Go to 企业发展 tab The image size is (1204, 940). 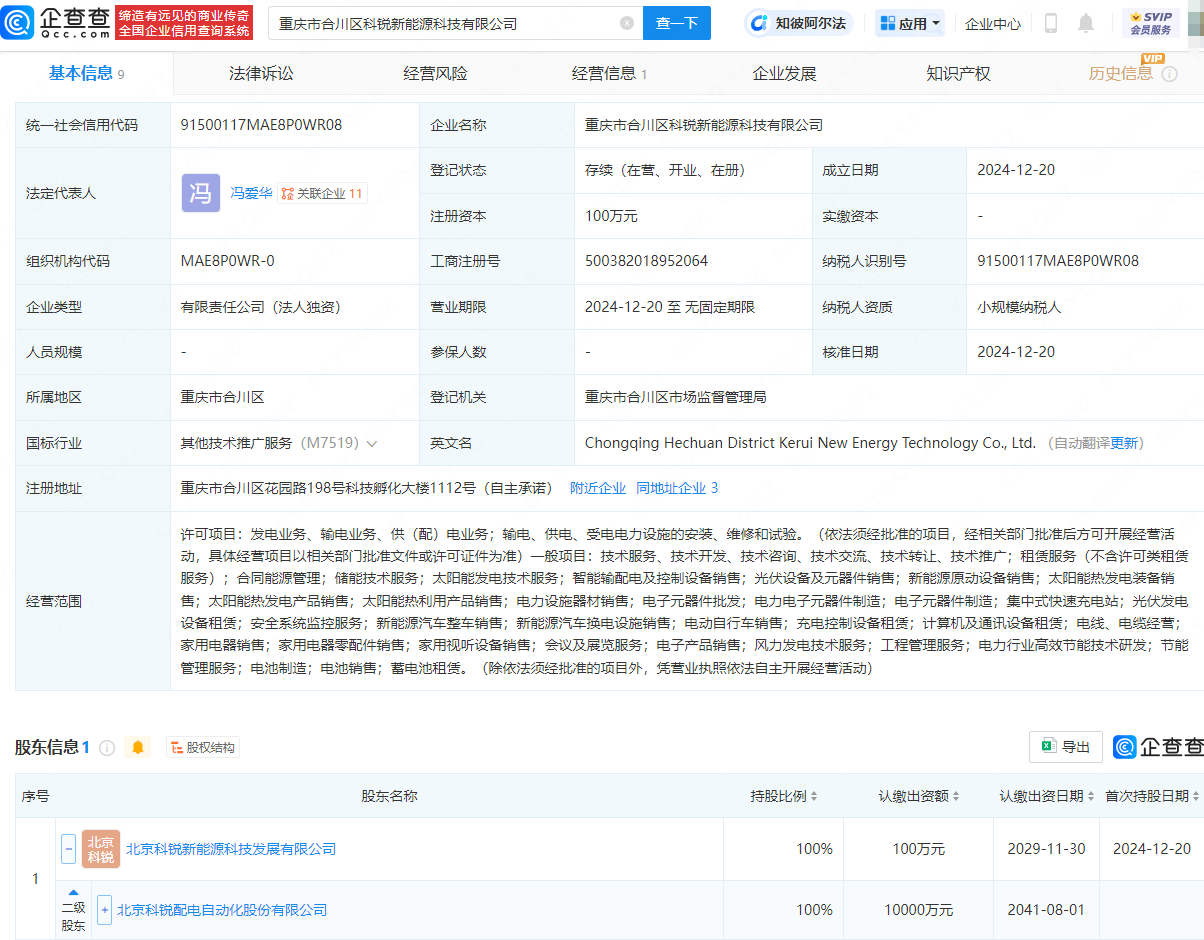(784, 73)
